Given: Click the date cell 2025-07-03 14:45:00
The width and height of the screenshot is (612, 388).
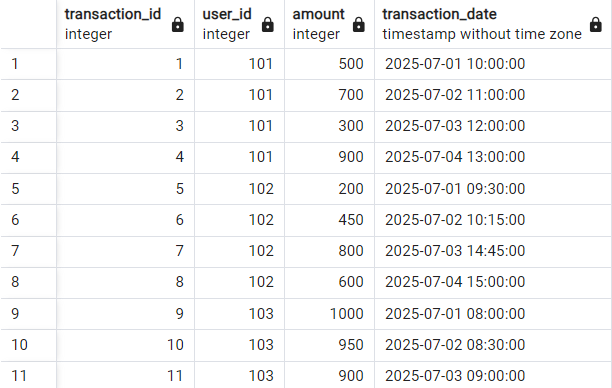Looking at the screenshot, I should click(493, 251).
